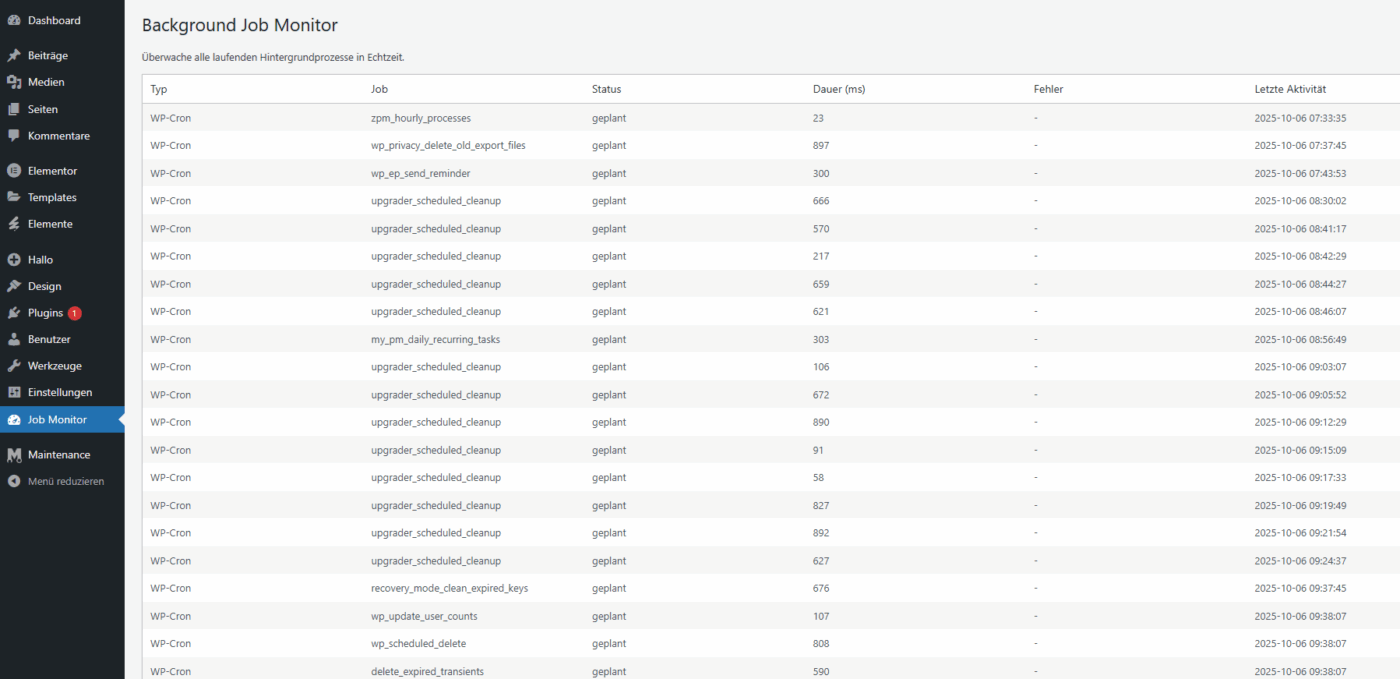The height and width of the screenshot is (679, 1400).
Task: Click the Elementor logo icon
Action: point(14,171)
